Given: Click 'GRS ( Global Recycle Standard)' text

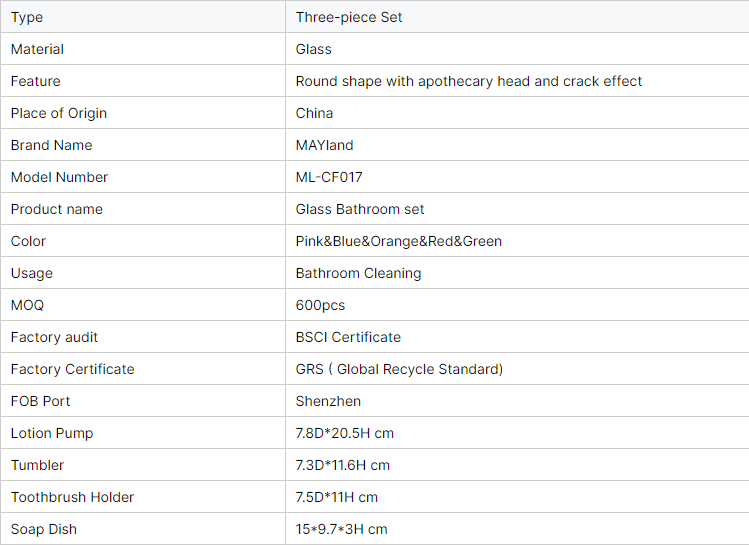Looking at the screenshot, I should (x=399, y=369).
